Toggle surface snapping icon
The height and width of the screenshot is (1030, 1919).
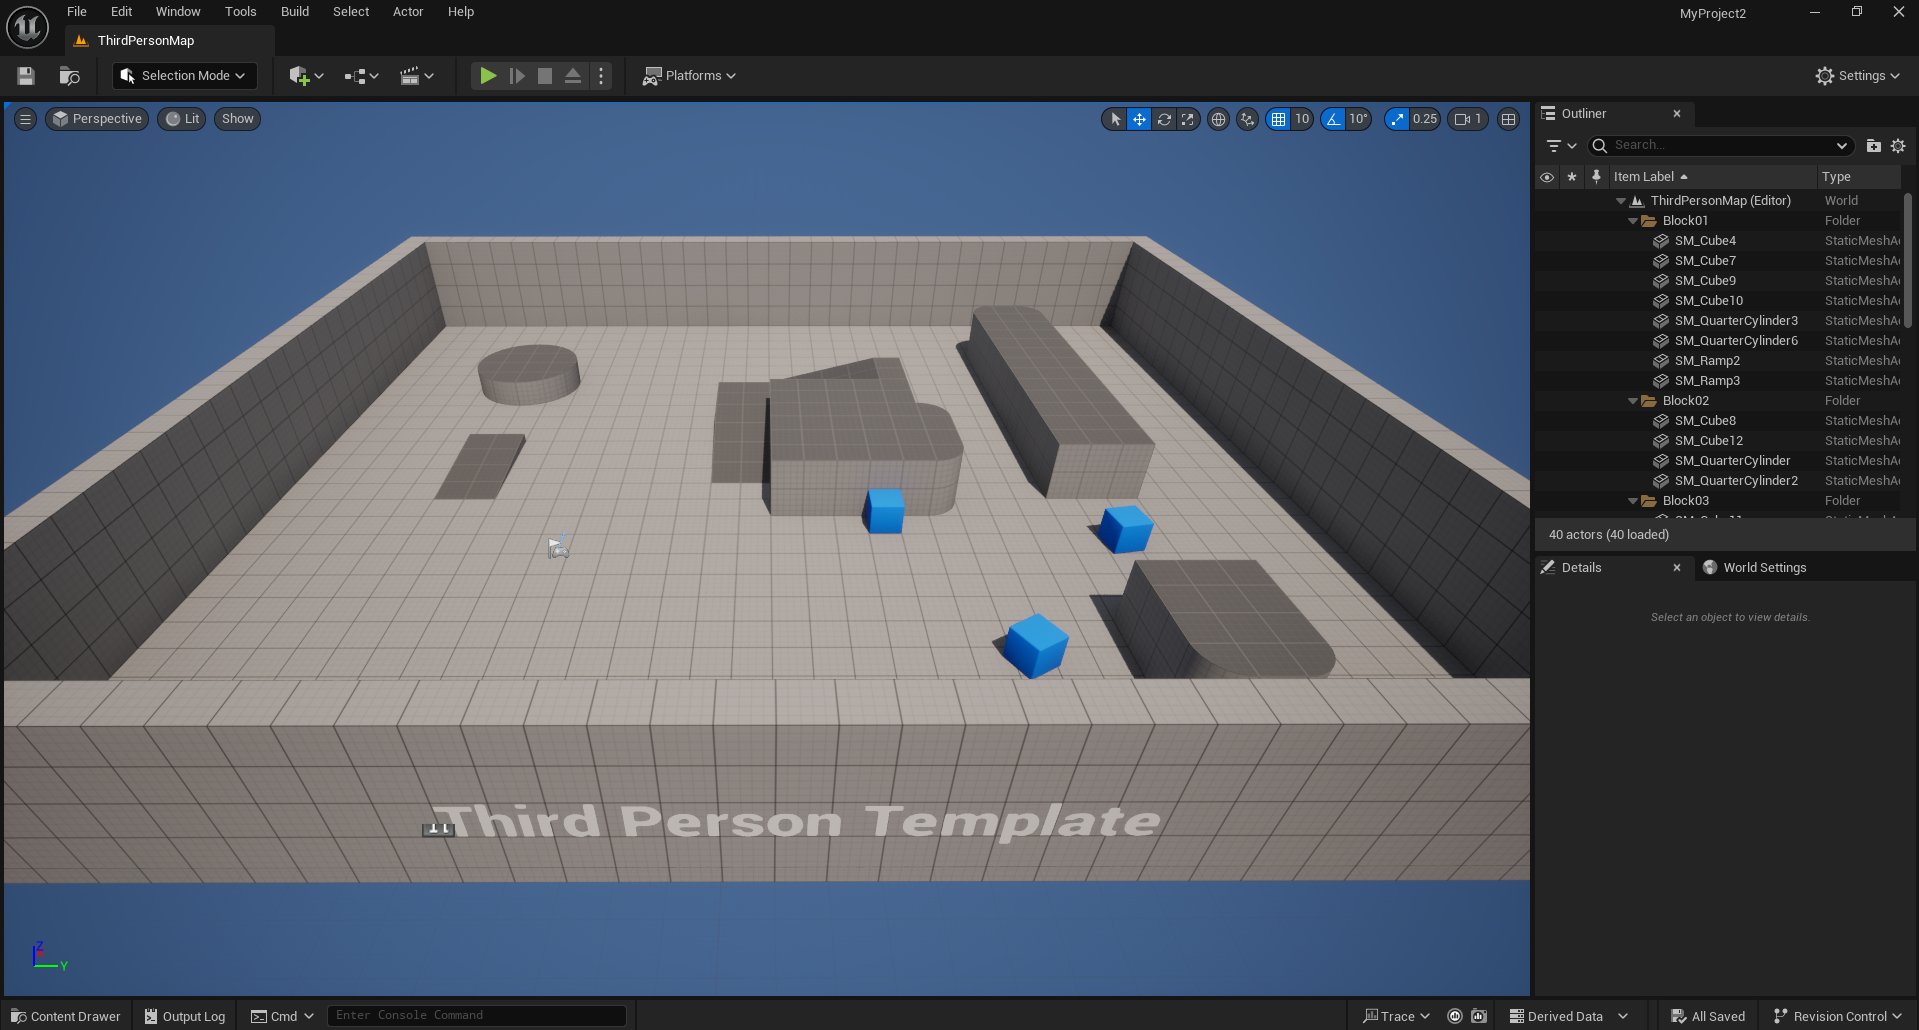[1247, 119]
